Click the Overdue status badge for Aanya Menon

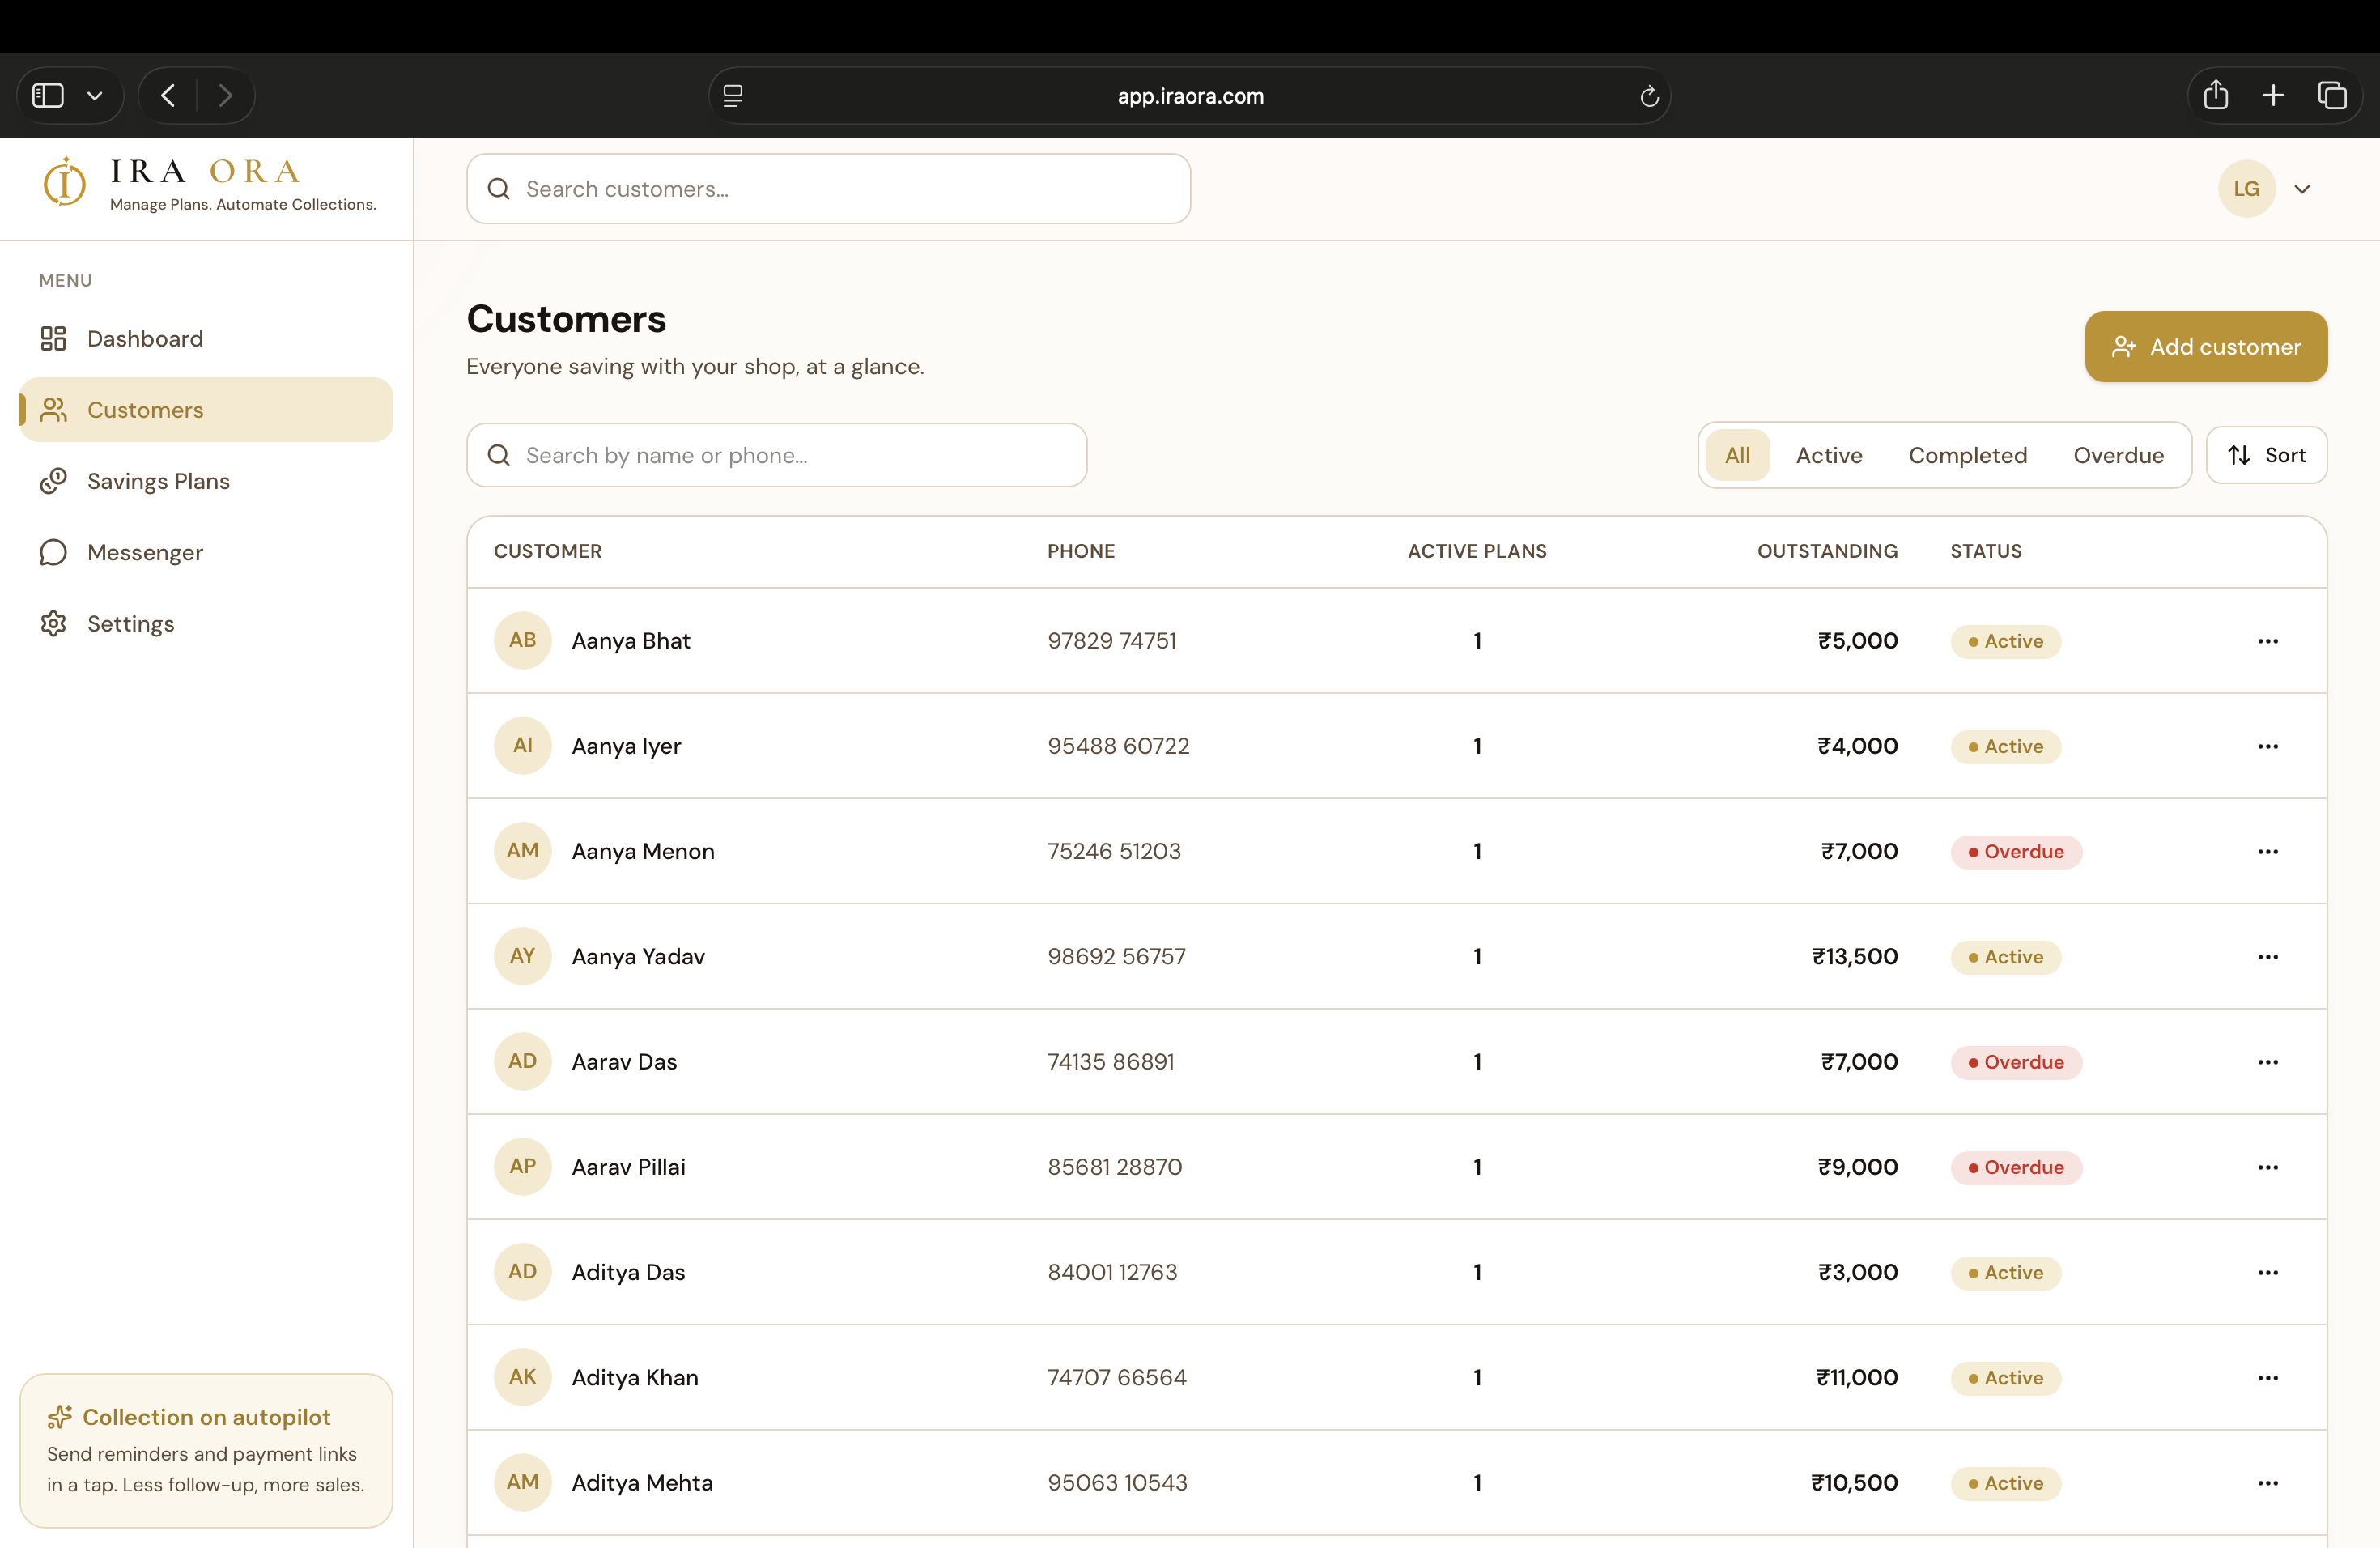[2016, 852]
